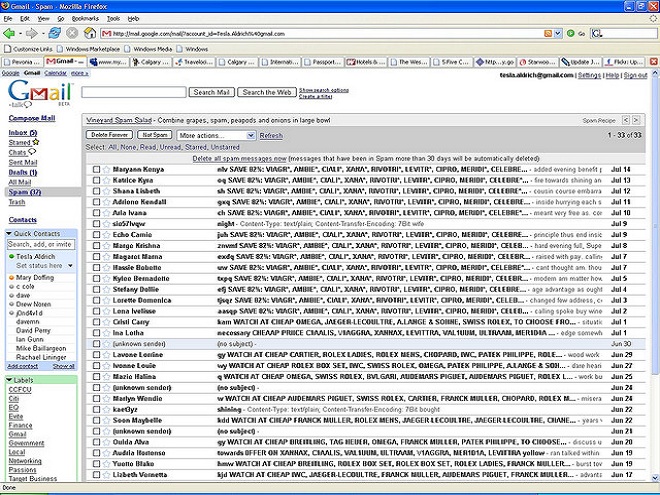The width and height of the screenshot is (660, 495).
Task: Click the Home icon in Firefox toolbar
Action: [91, 33]
